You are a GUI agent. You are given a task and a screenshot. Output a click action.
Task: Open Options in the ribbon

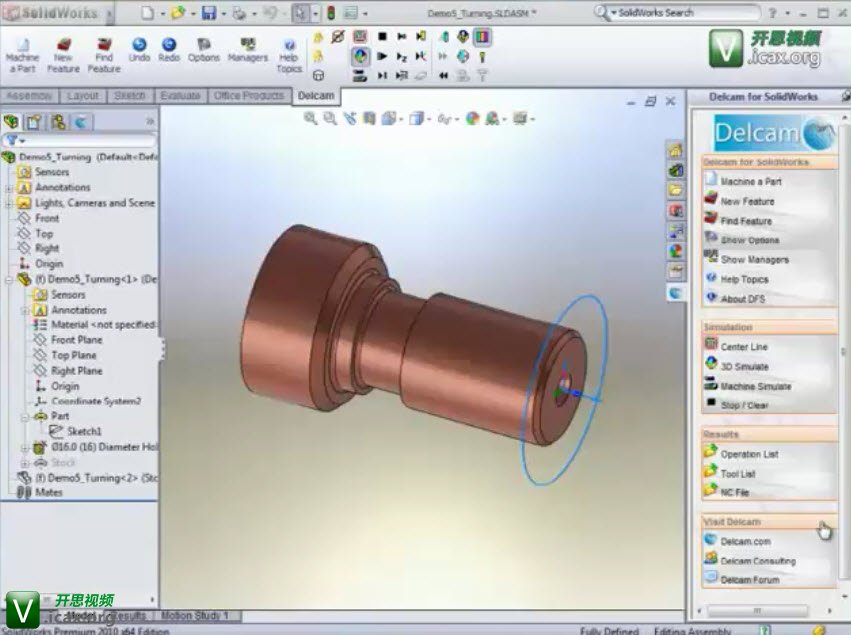[204, 49]
